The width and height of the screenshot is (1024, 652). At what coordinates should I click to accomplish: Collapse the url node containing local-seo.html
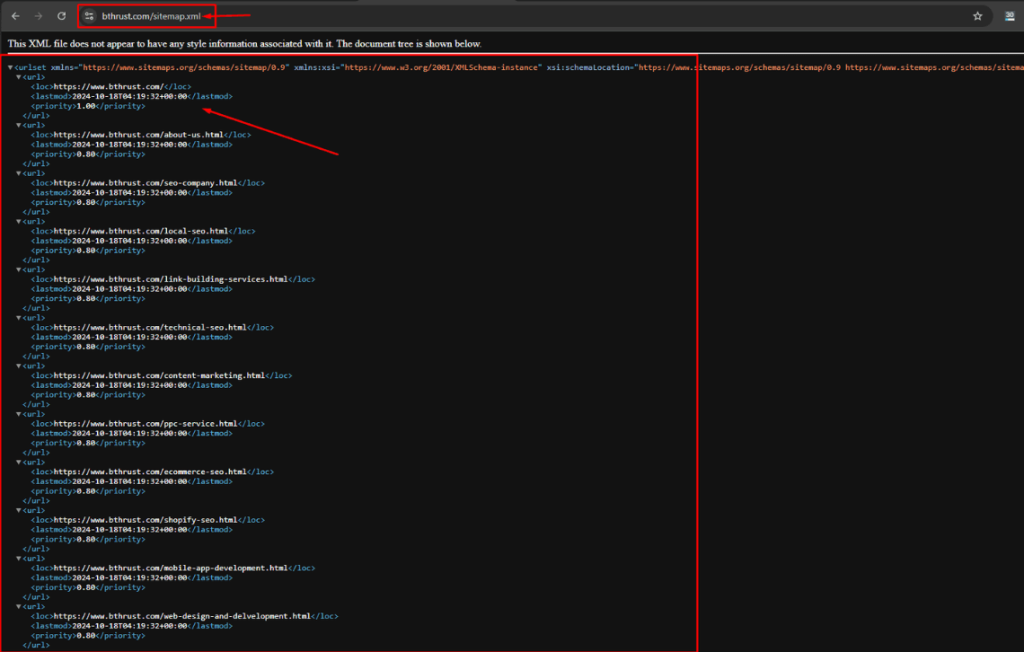(x=18, y=221)
